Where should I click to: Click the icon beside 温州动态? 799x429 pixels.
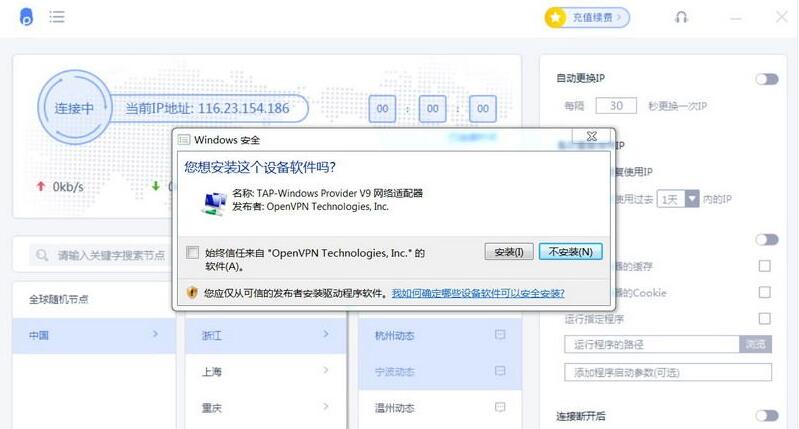pyautogui.click(x=500, y=407)
